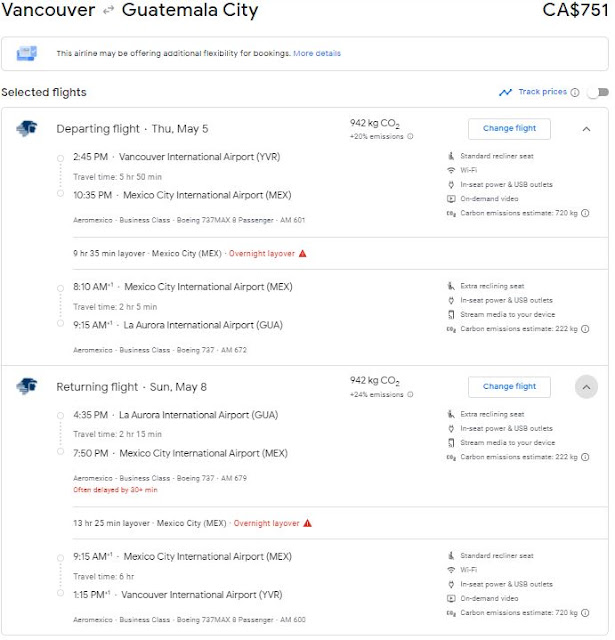This screenshot has width=615, height=640.
Task: Click '2:45 PM Vancouver International Airport (YVR)' row
Action: [x=177, y=157]
